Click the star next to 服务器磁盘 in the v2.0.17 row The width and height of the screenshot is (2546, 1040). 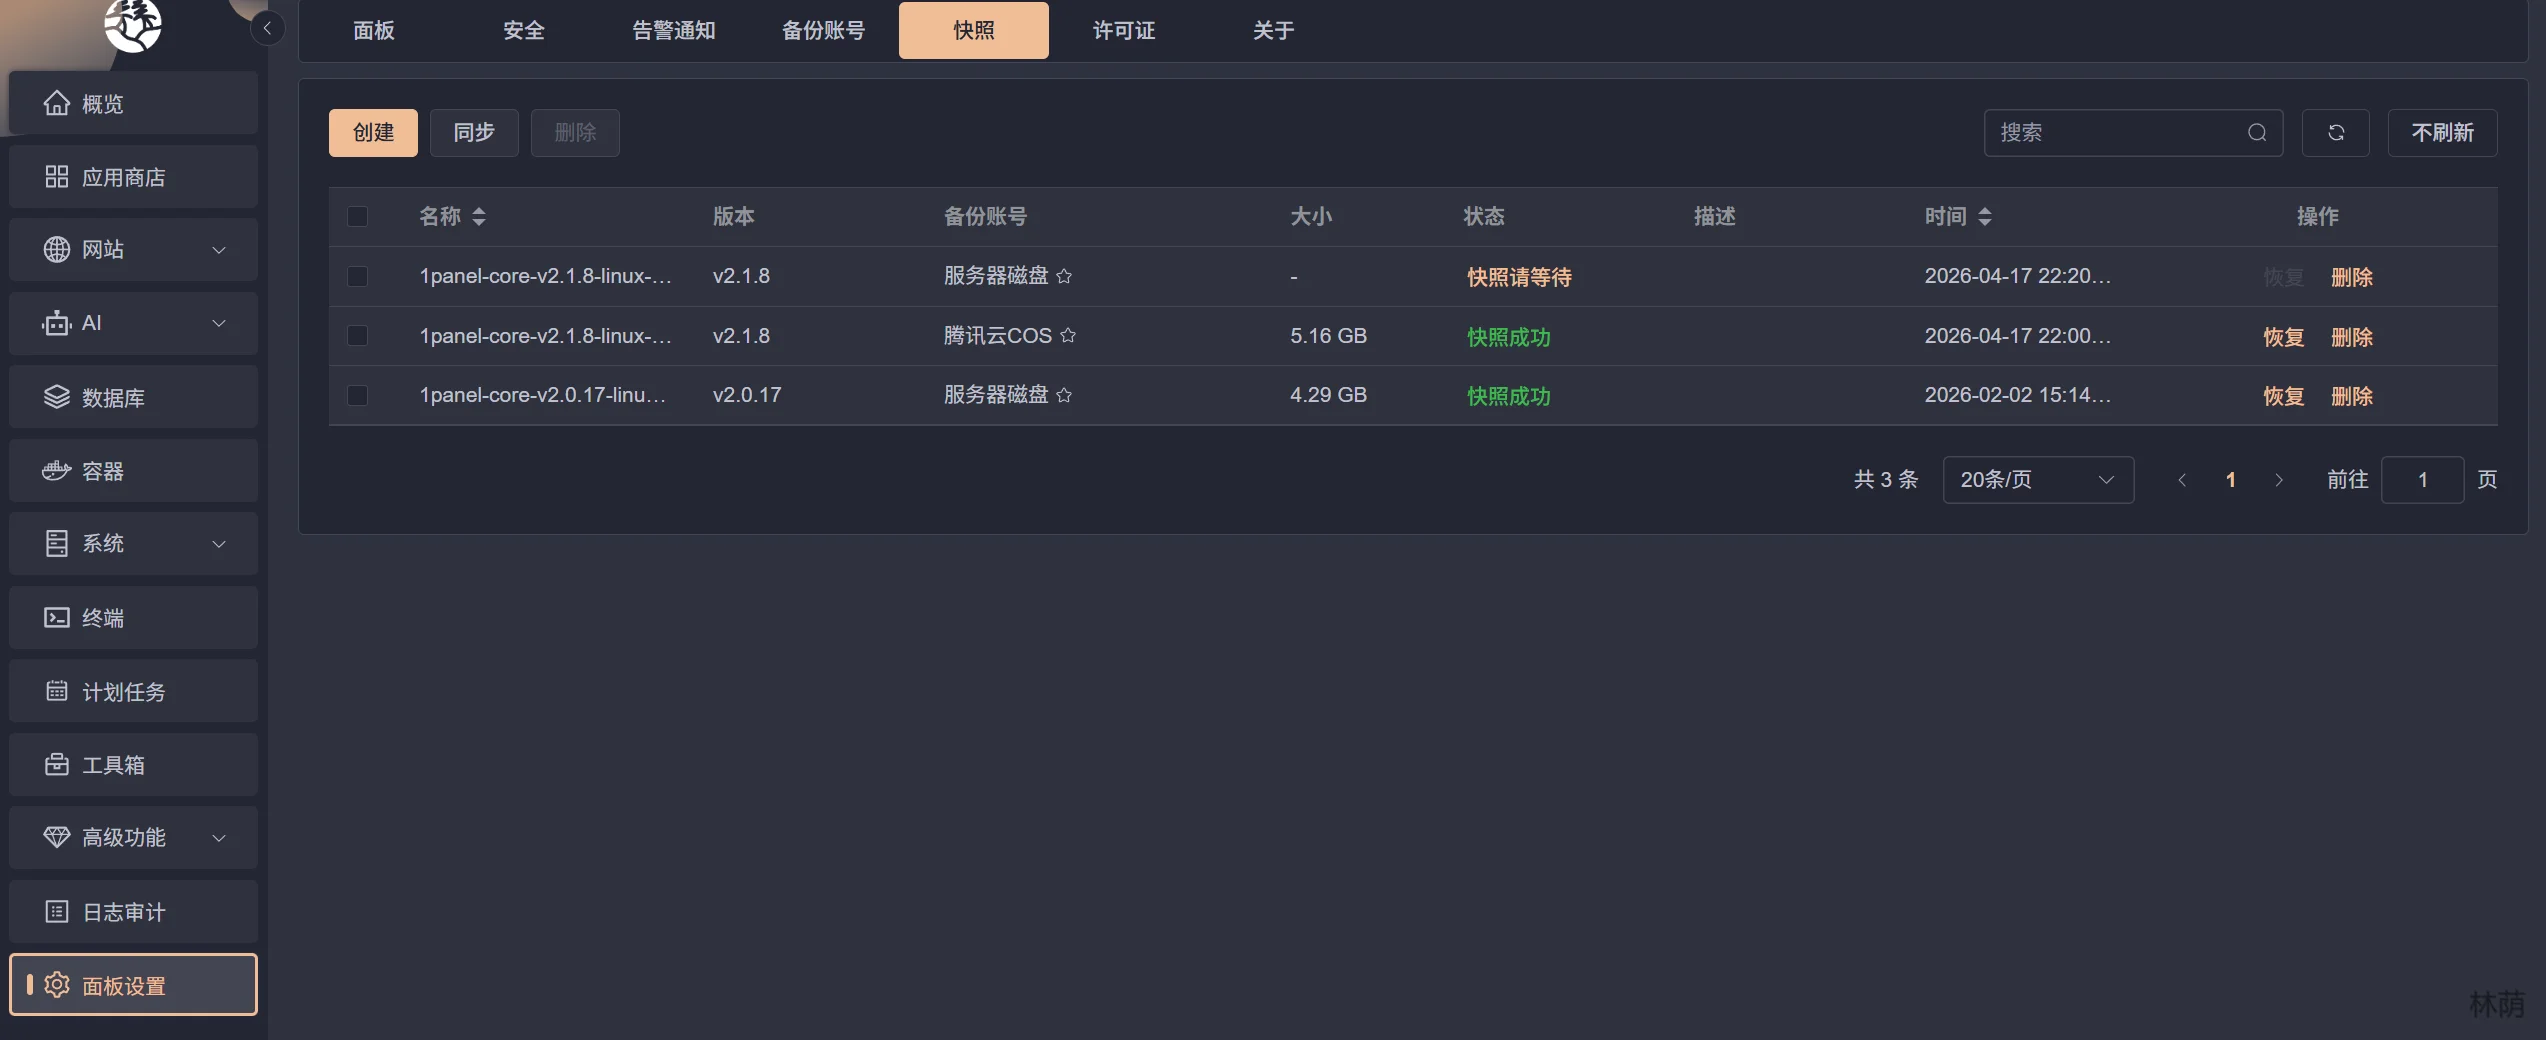[1064, 395]
